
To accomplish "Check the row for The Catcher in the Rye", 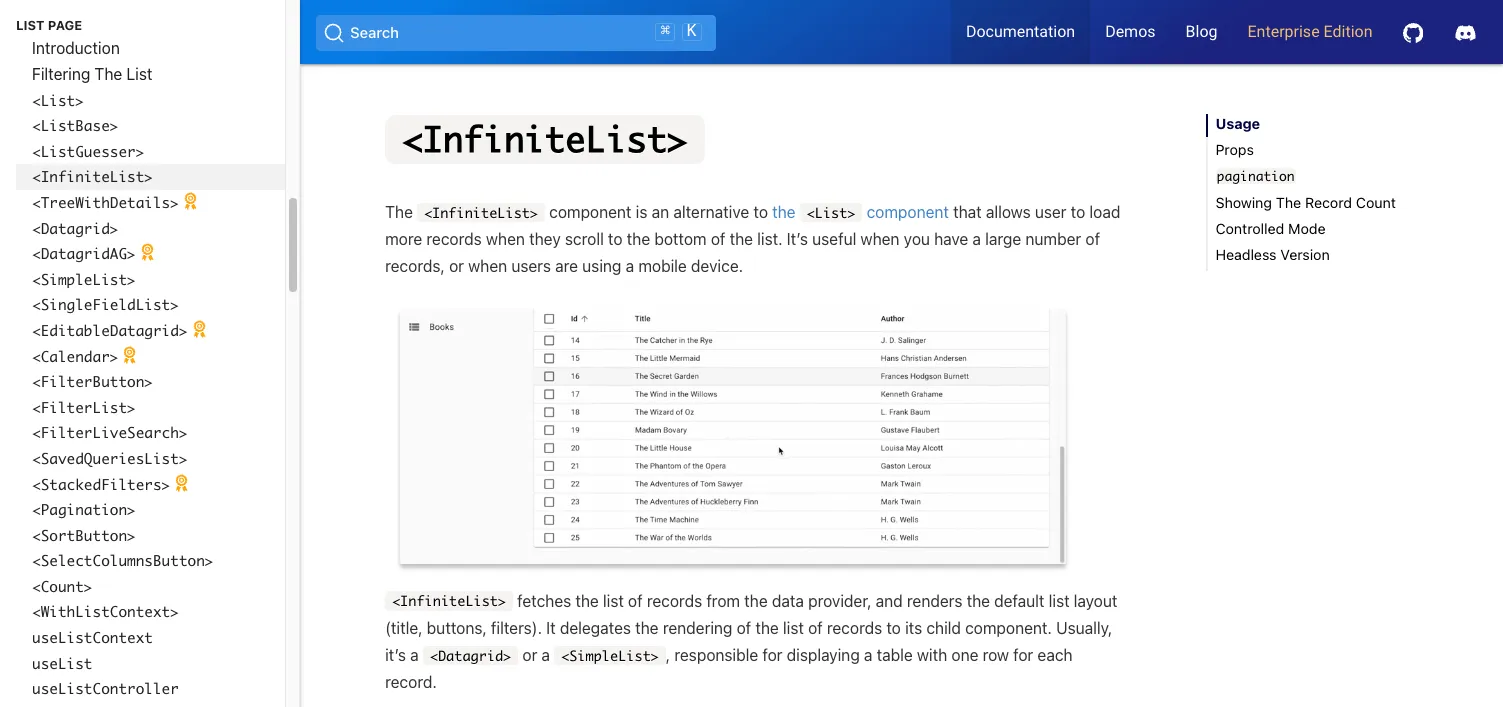I will point(549,340).
